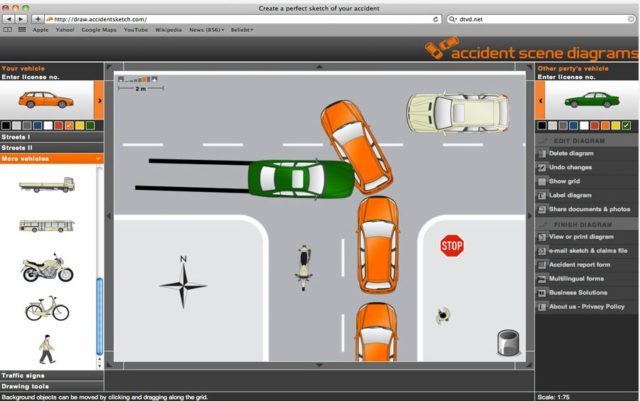Select the motorcycle vehicle icon

pyautogui.click(x=47, y=268)
